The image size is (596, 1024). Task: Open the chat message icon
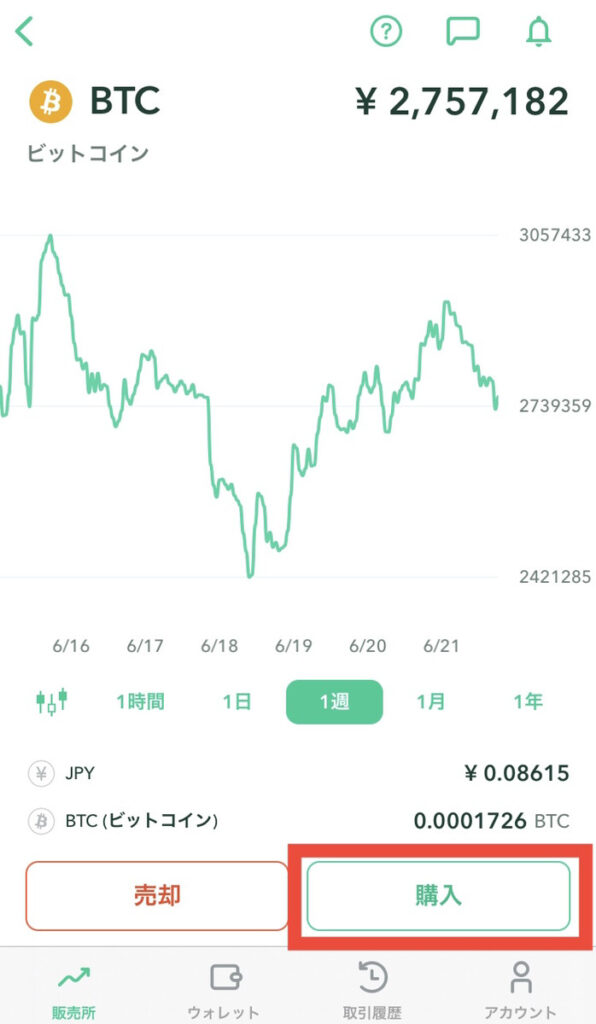point(463,31)
